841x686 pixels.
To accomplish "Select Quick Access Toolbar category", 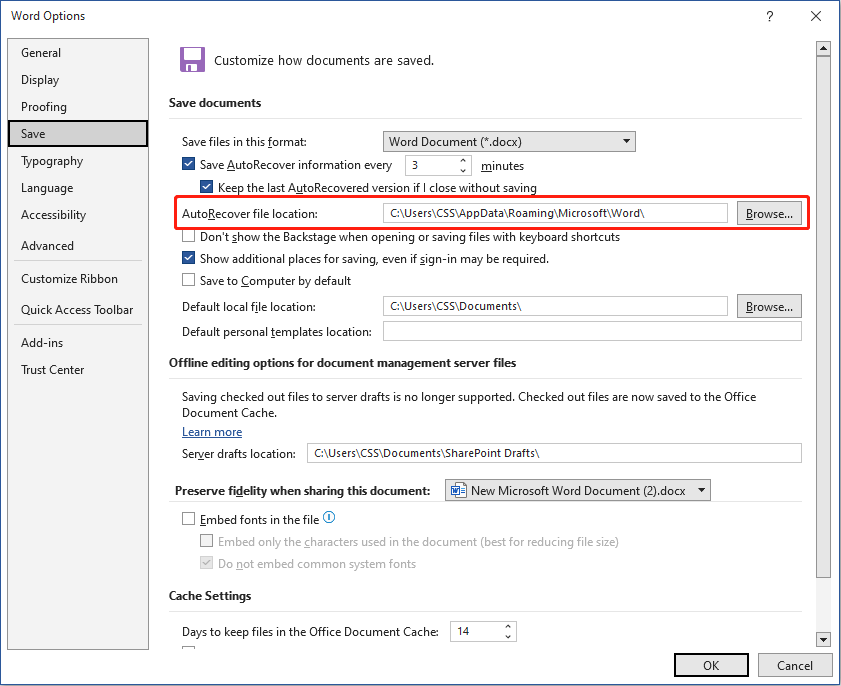I will coord(78,310).
